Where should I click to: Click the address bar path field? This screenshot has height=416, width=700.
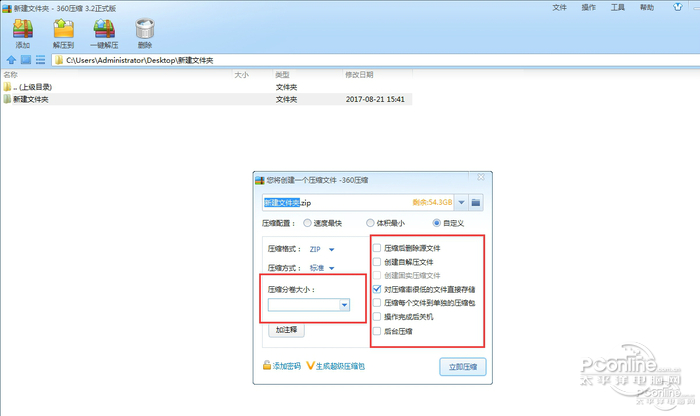[375, 60]
